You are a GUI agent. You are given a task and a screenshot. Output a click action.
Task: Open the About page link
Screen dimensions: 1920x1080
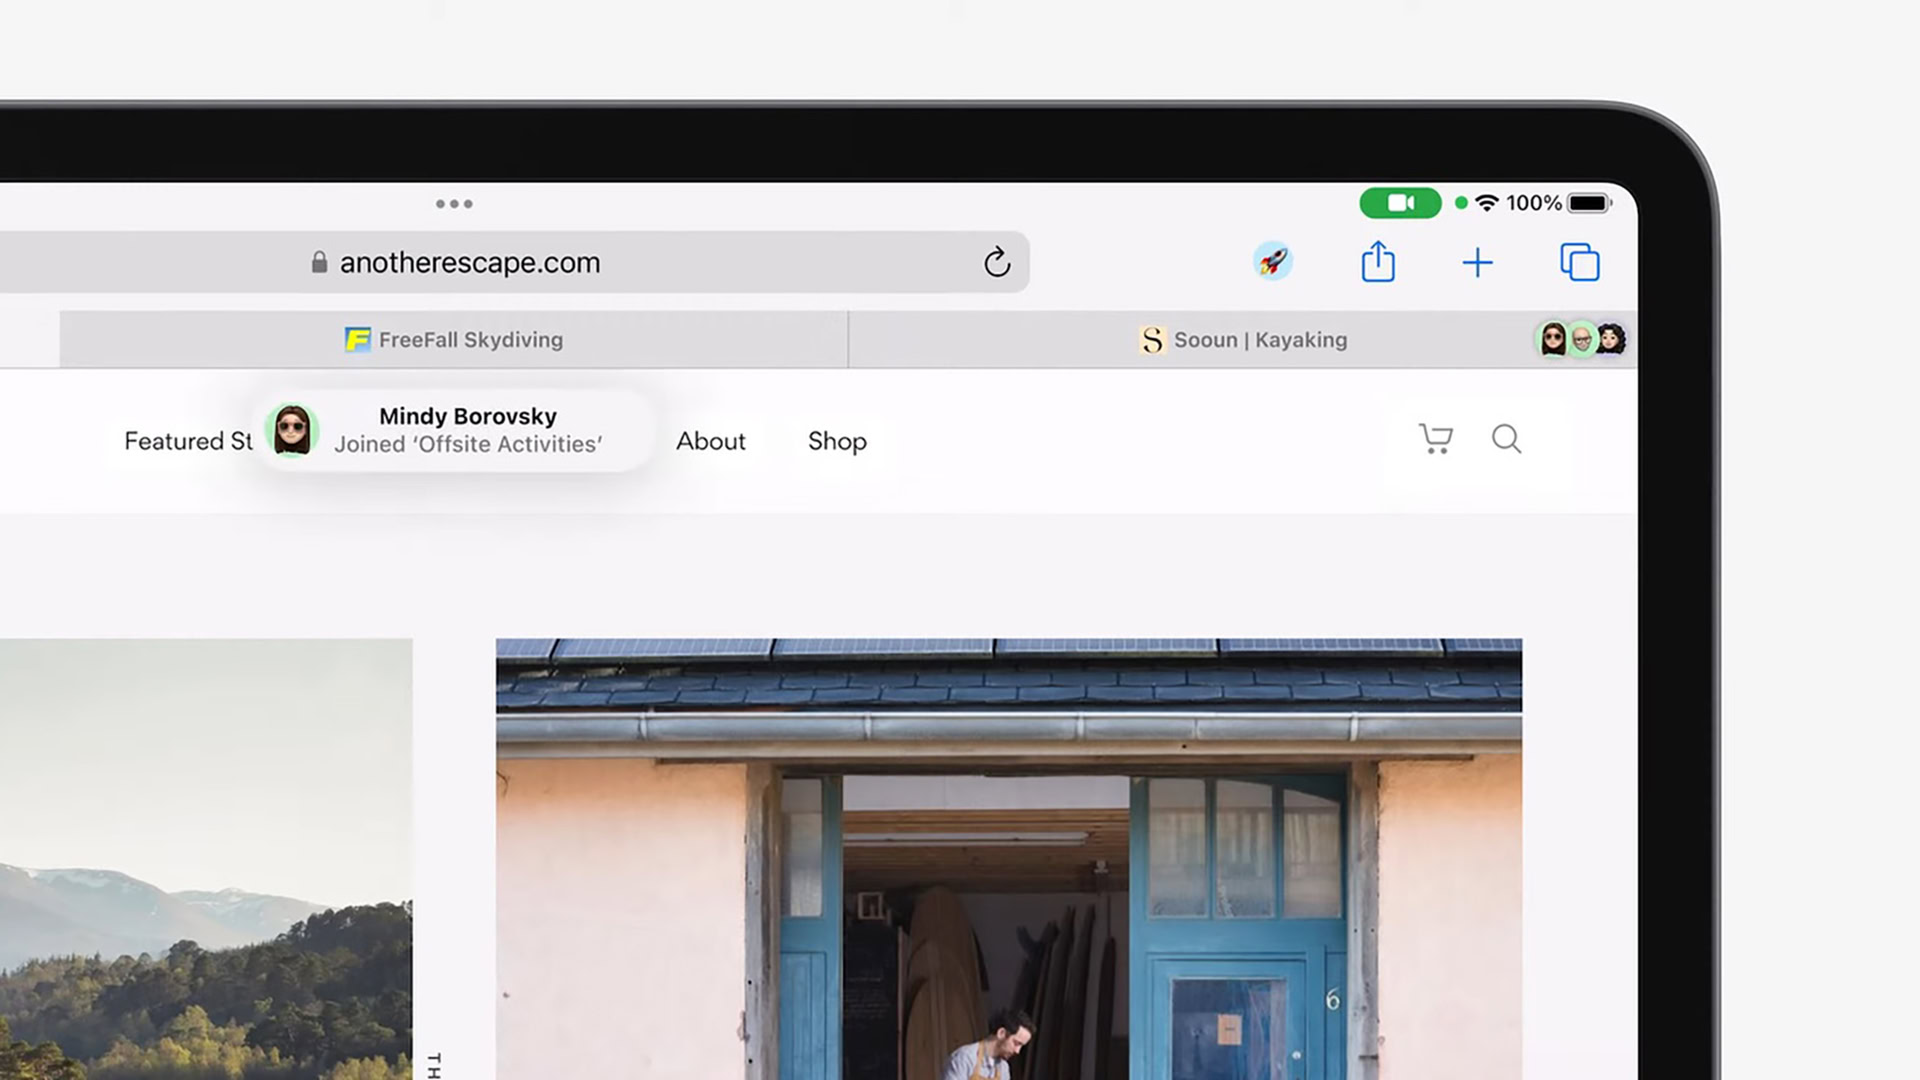[710, 441]
